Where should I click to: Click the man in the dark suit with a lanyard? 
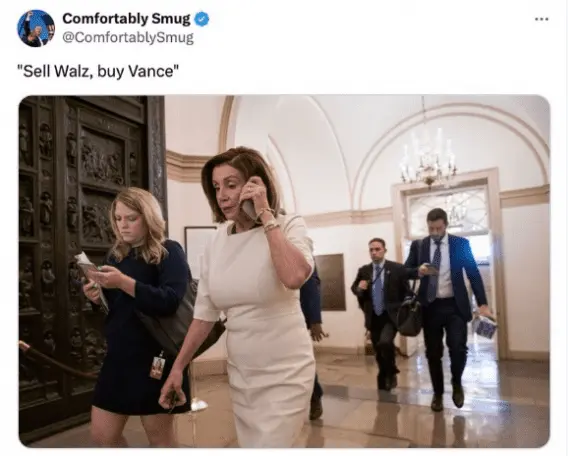[x=379, y=311]
